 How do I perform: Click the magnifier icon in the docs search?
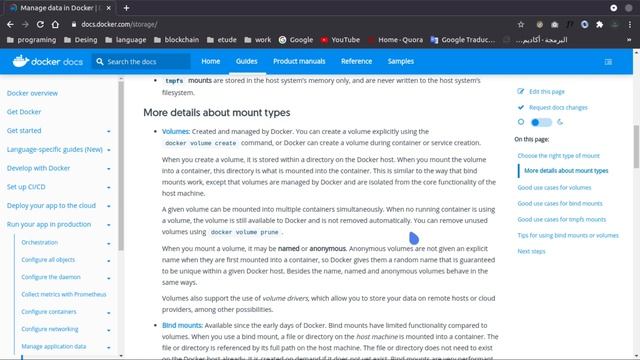[x=100, y=62]
